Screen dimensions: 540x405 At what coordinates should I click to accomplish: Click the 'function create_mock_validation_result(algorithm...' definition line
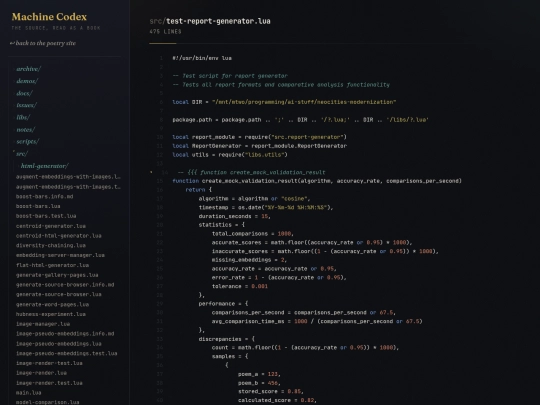pyautogui.click(x=317, y=181)
